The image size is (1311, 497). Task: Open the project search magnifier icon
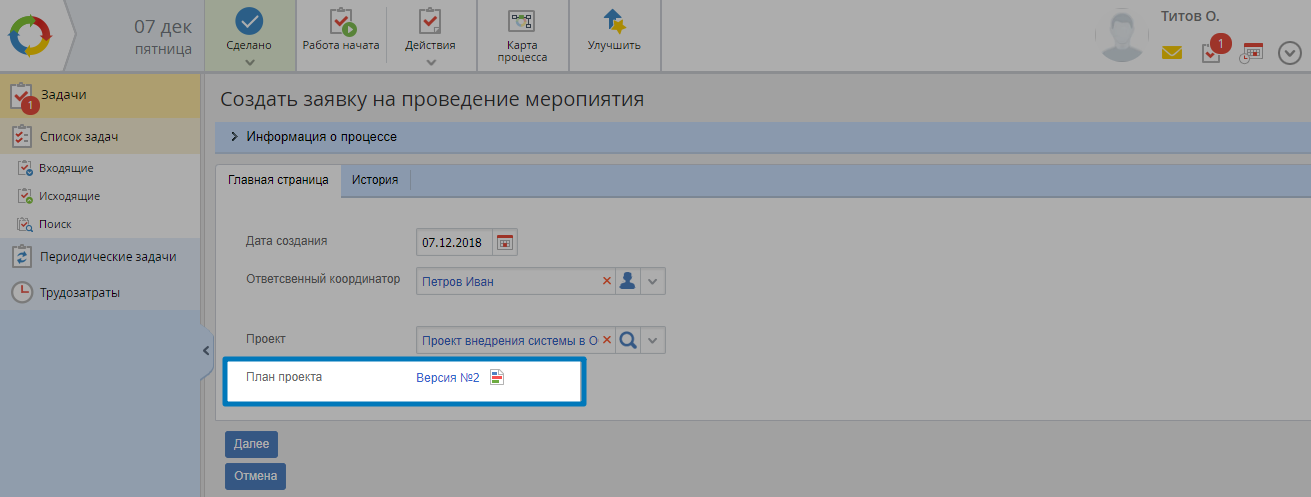point(628,340)
